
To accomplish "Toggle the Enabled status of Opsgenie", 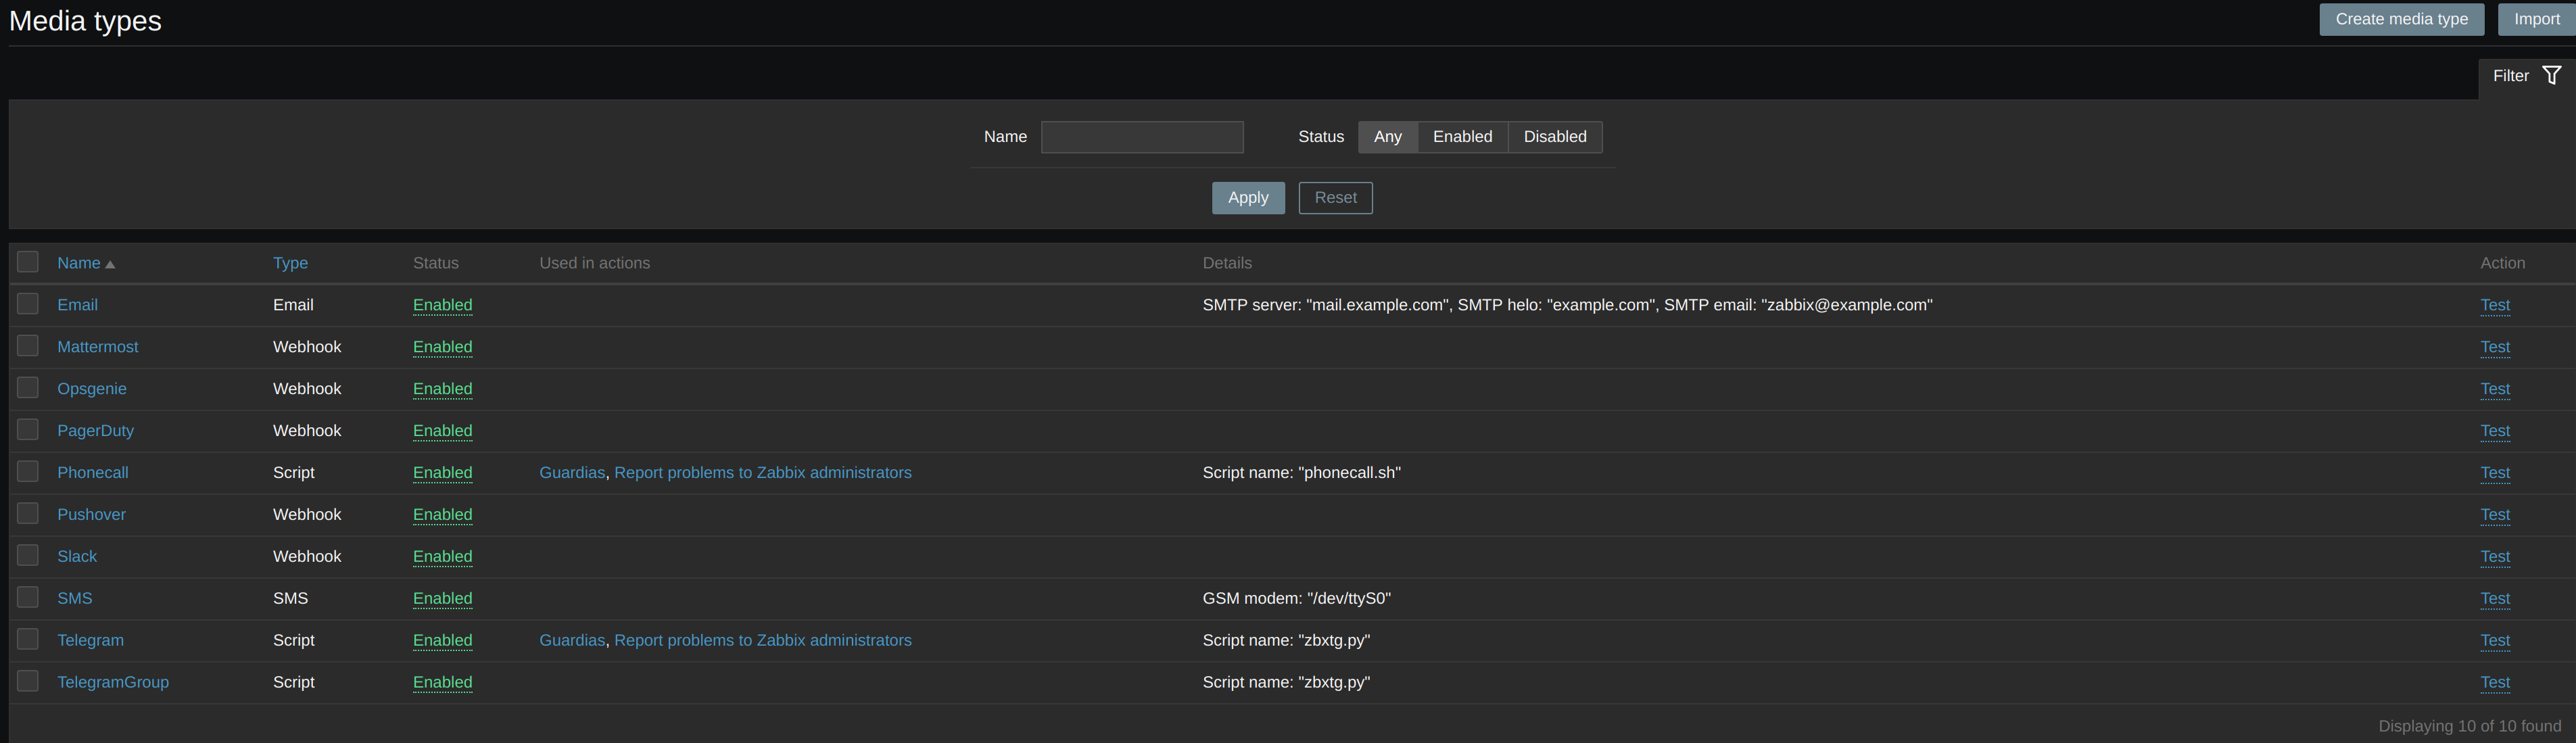I will 442,389.
